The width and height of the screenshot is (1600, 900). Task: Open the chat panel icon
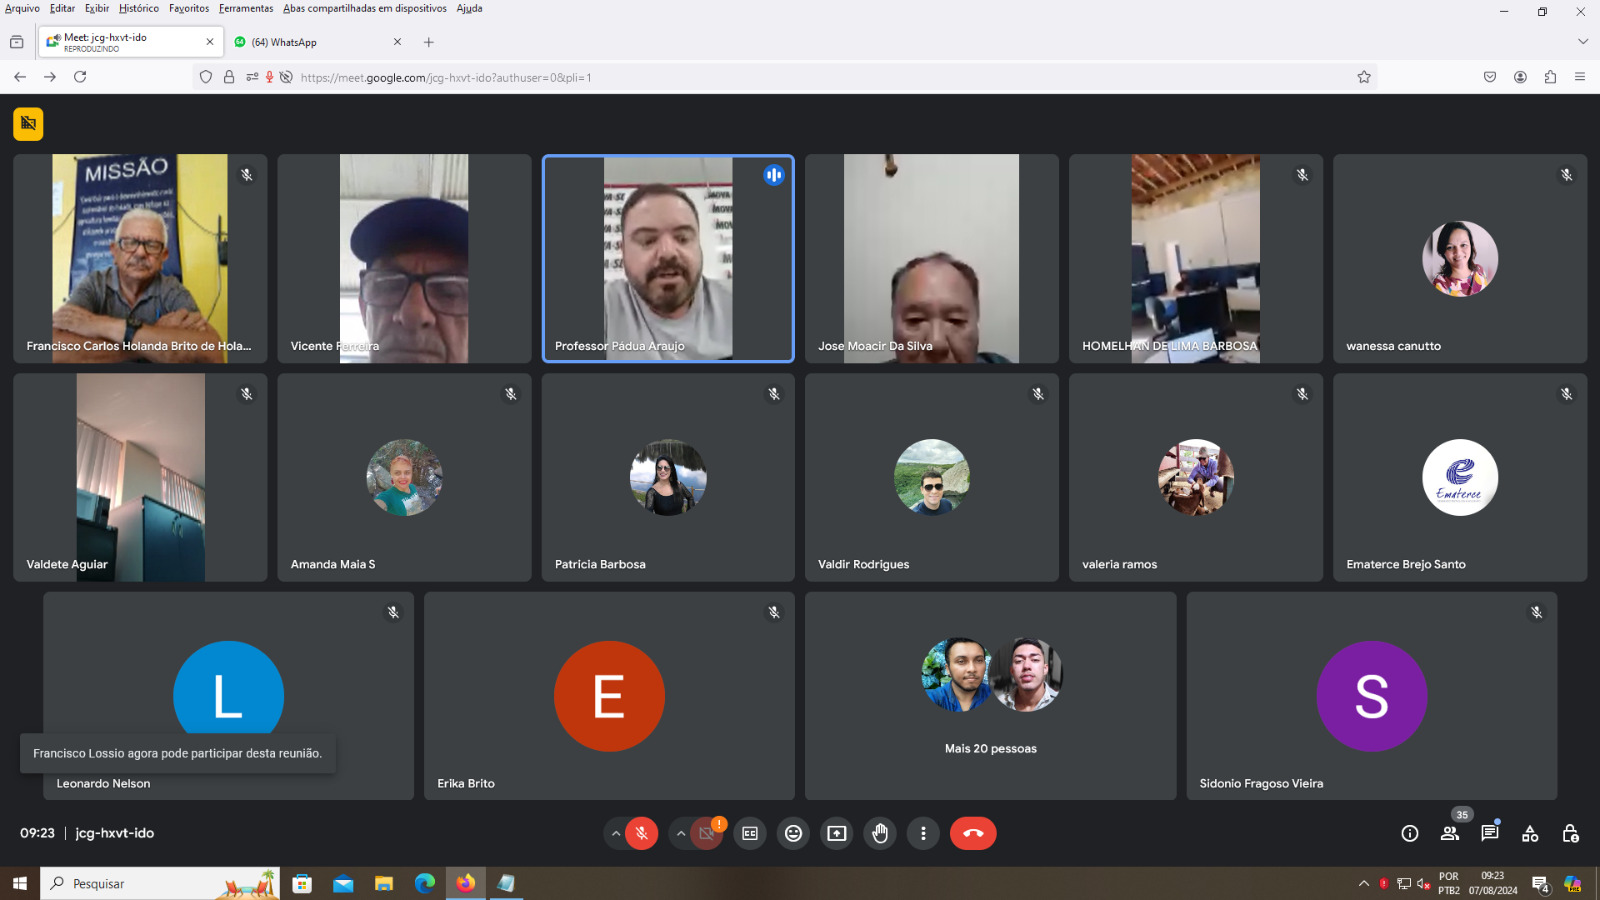point(1489,833)
